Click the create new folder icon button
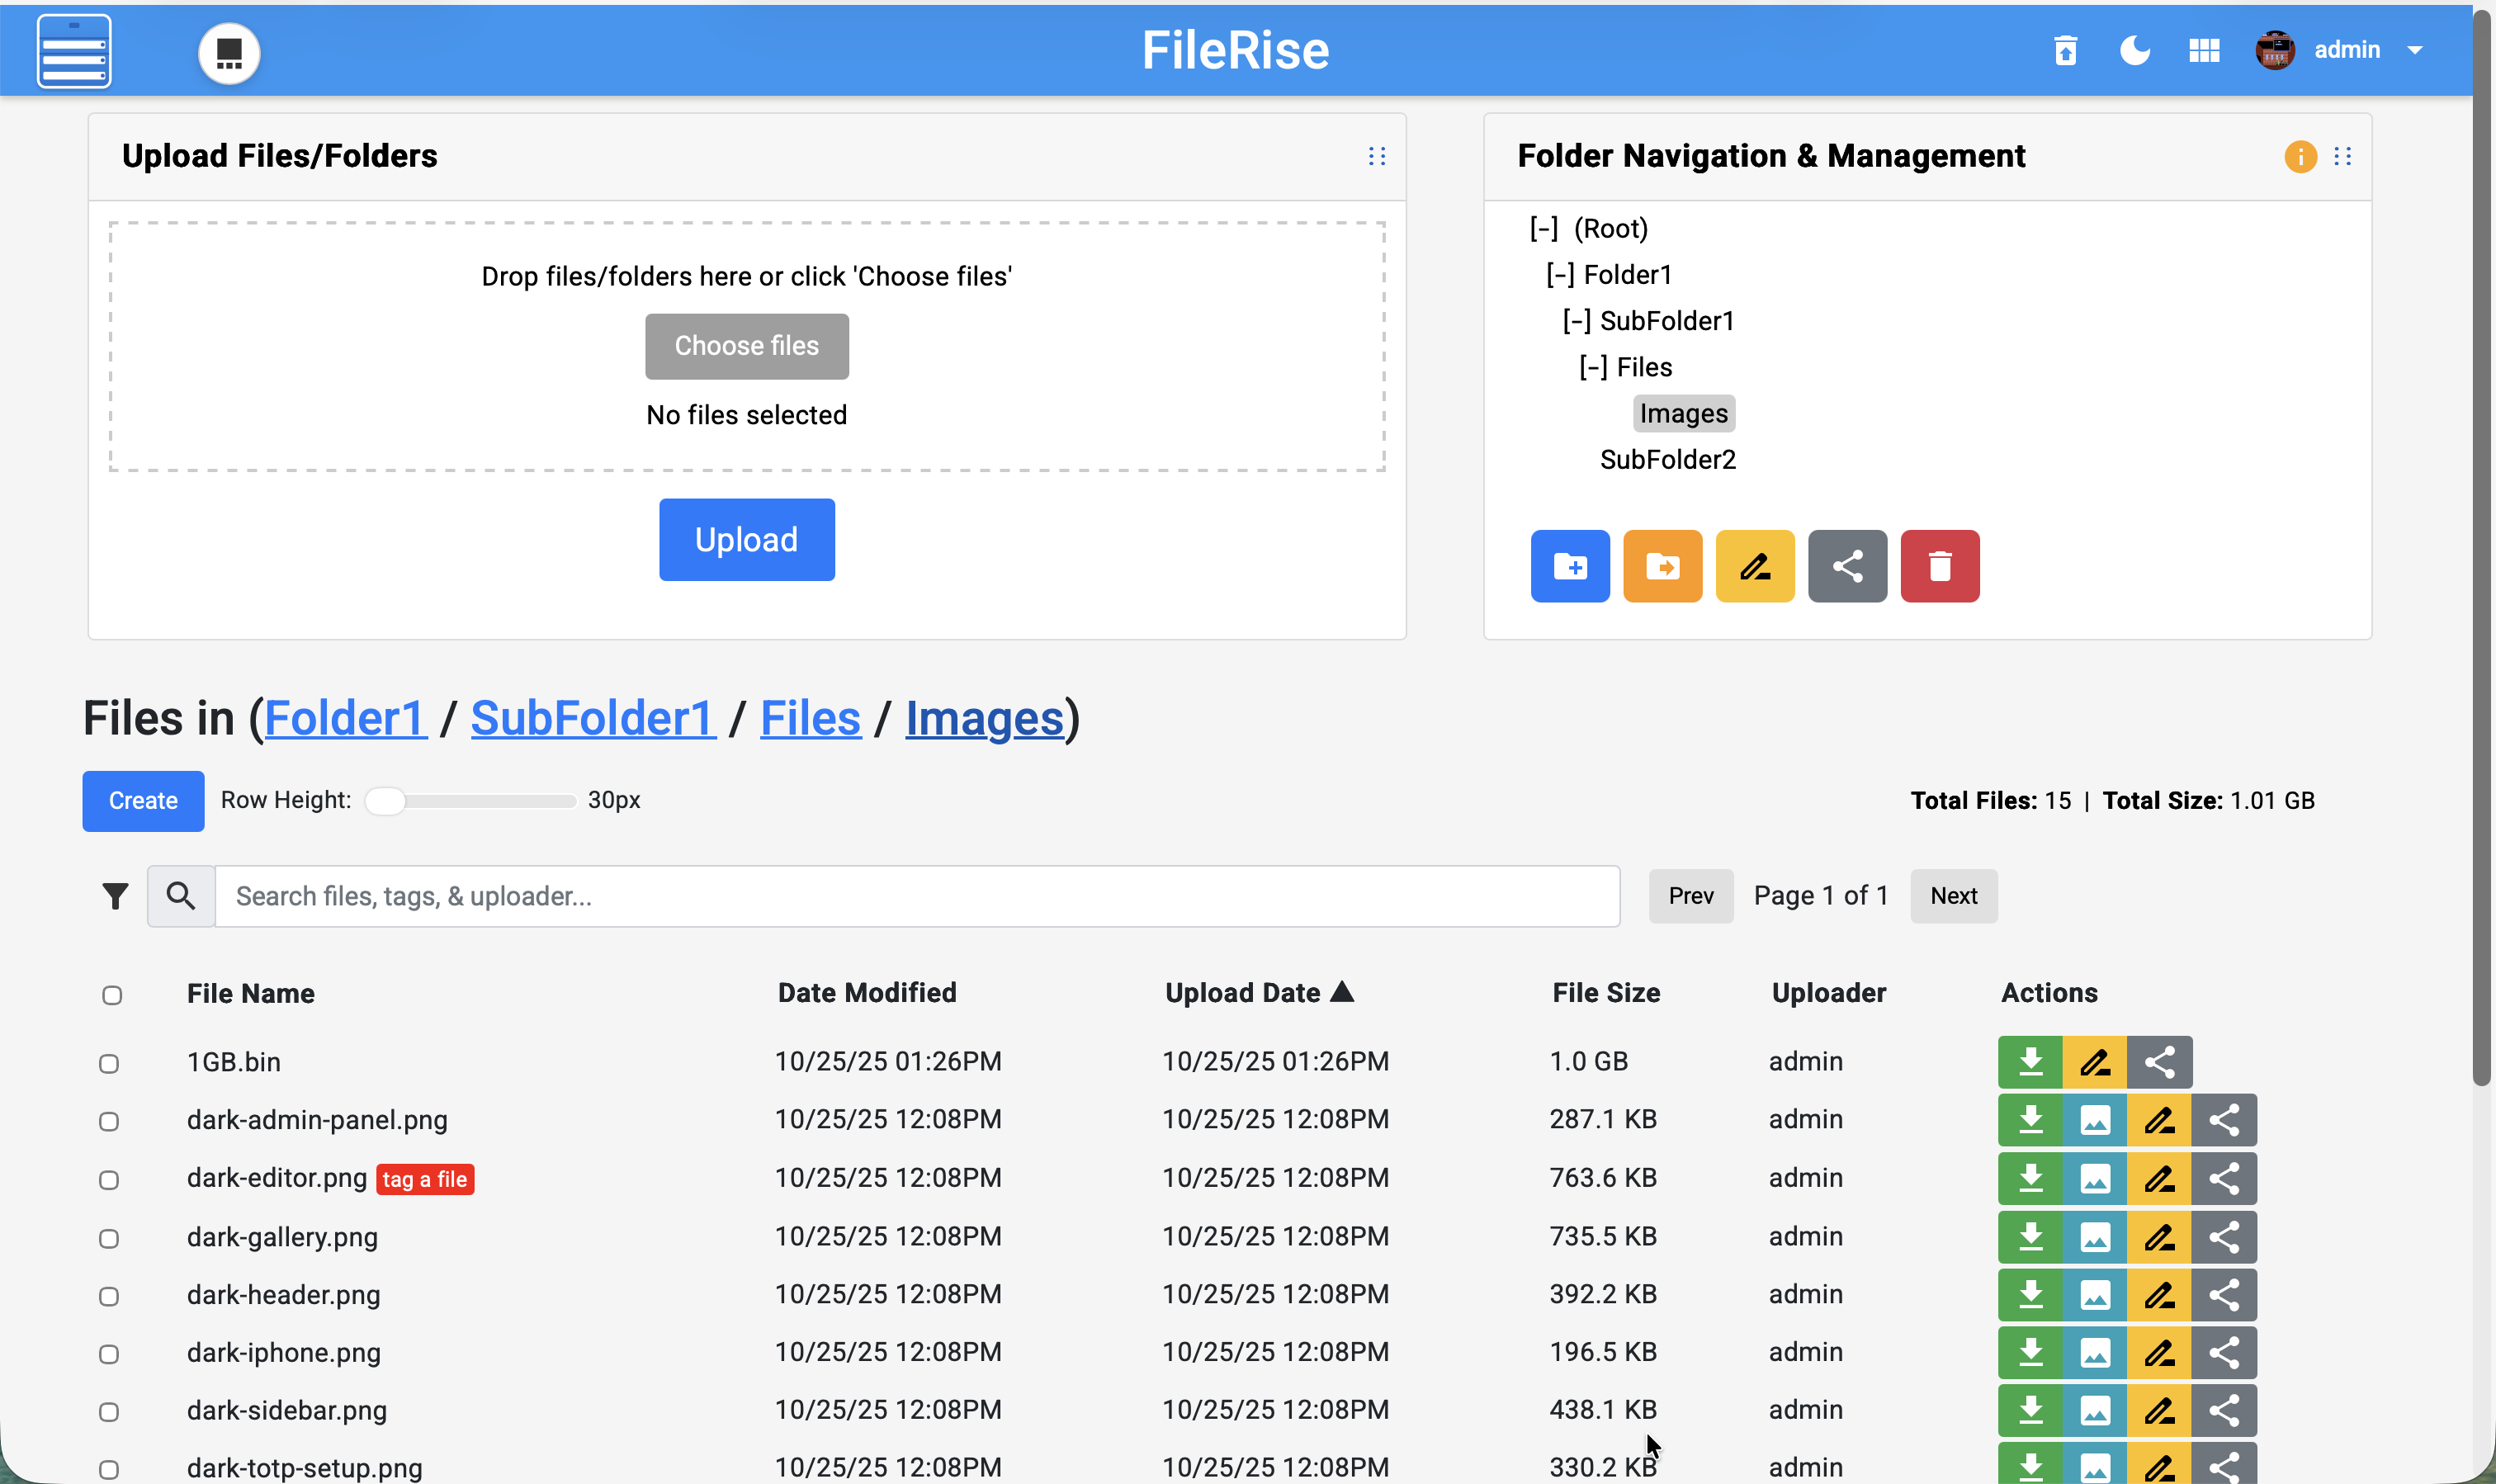Image resolution: width=2496 pixels, height=1484 pixels. click(x=1569, y=566)
